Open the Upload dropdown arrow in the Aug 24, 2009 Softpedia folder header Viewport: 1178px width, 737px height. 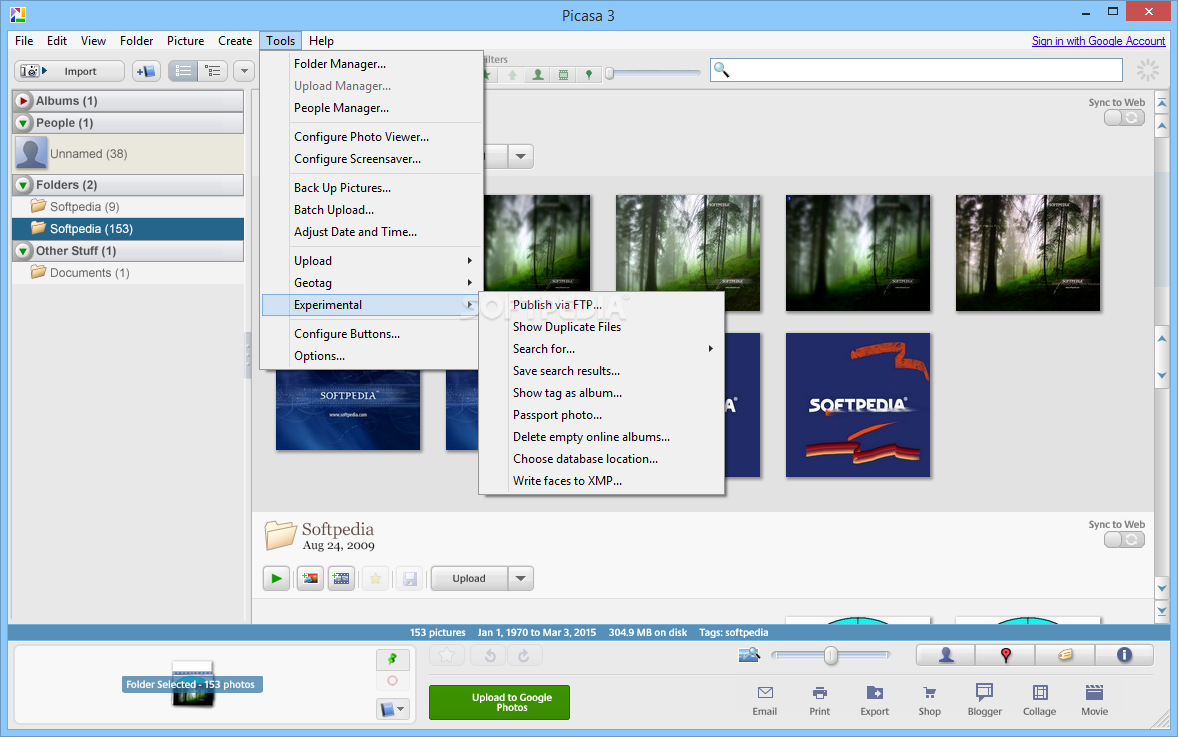[521, 578]
